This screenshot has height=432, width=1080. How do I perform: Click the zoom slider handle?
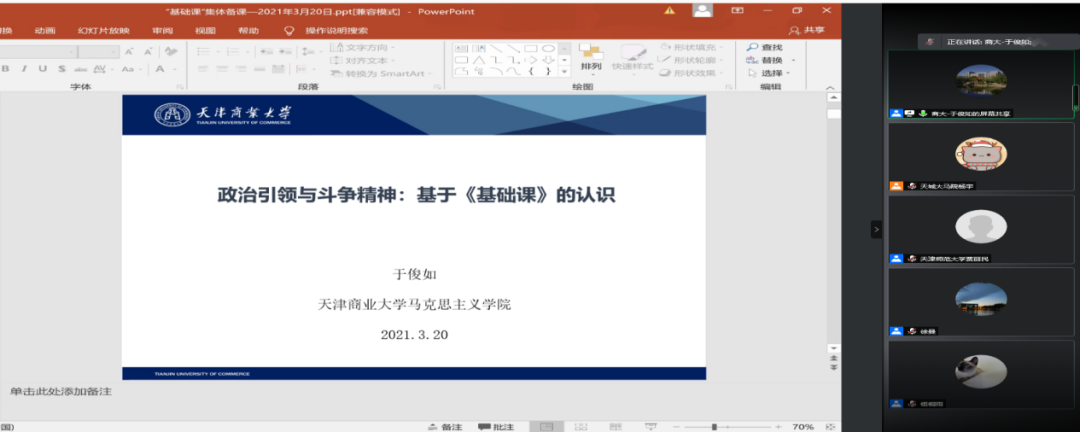click(x=713, y=426)
